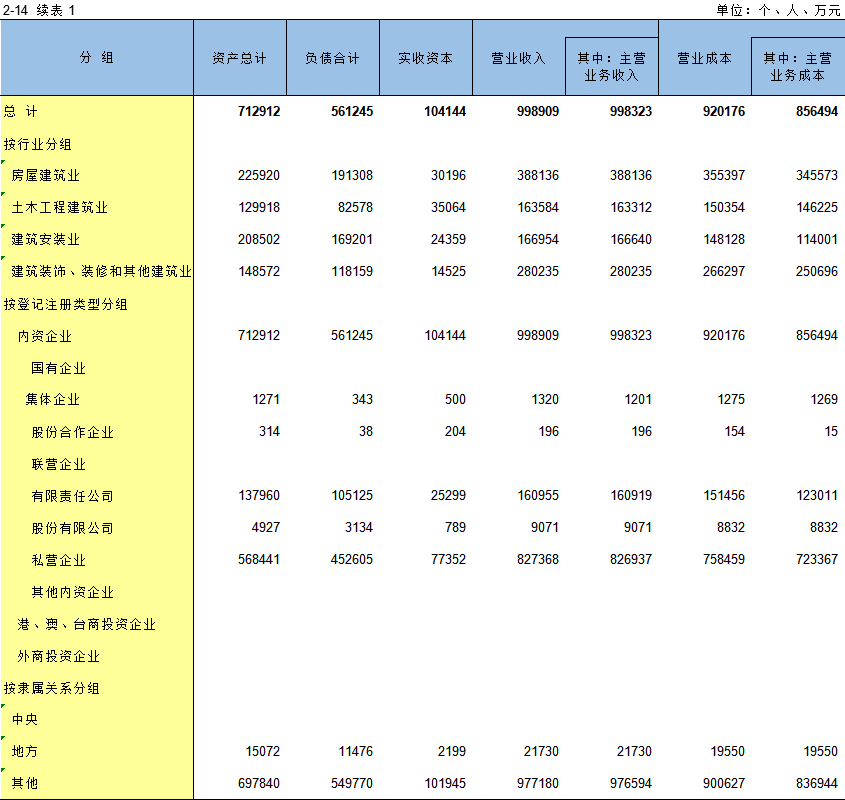
Task: Click the cell 129918 for 土木工程建筑业
Action: [259, 207]
